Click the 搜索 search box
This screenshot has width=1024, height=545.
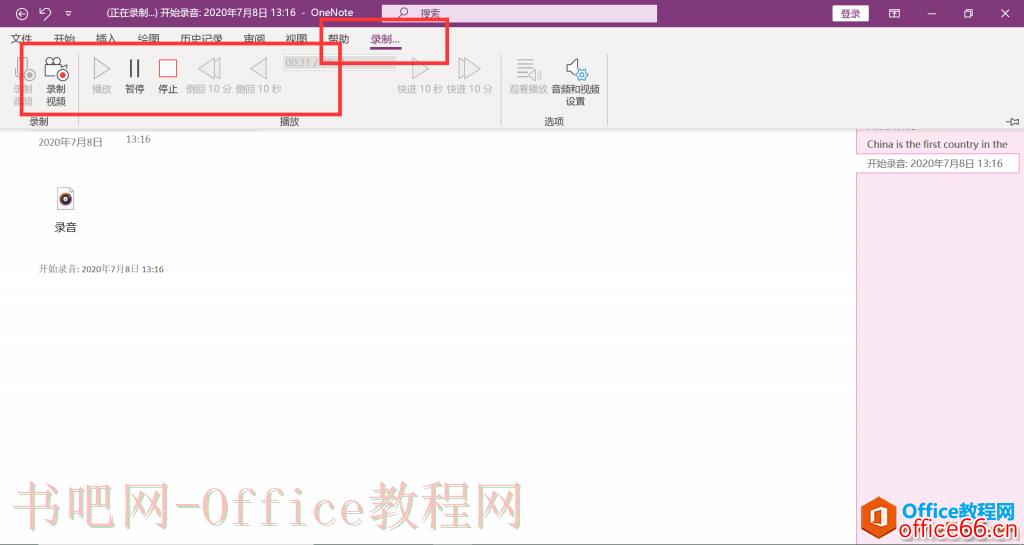point(519,13)
